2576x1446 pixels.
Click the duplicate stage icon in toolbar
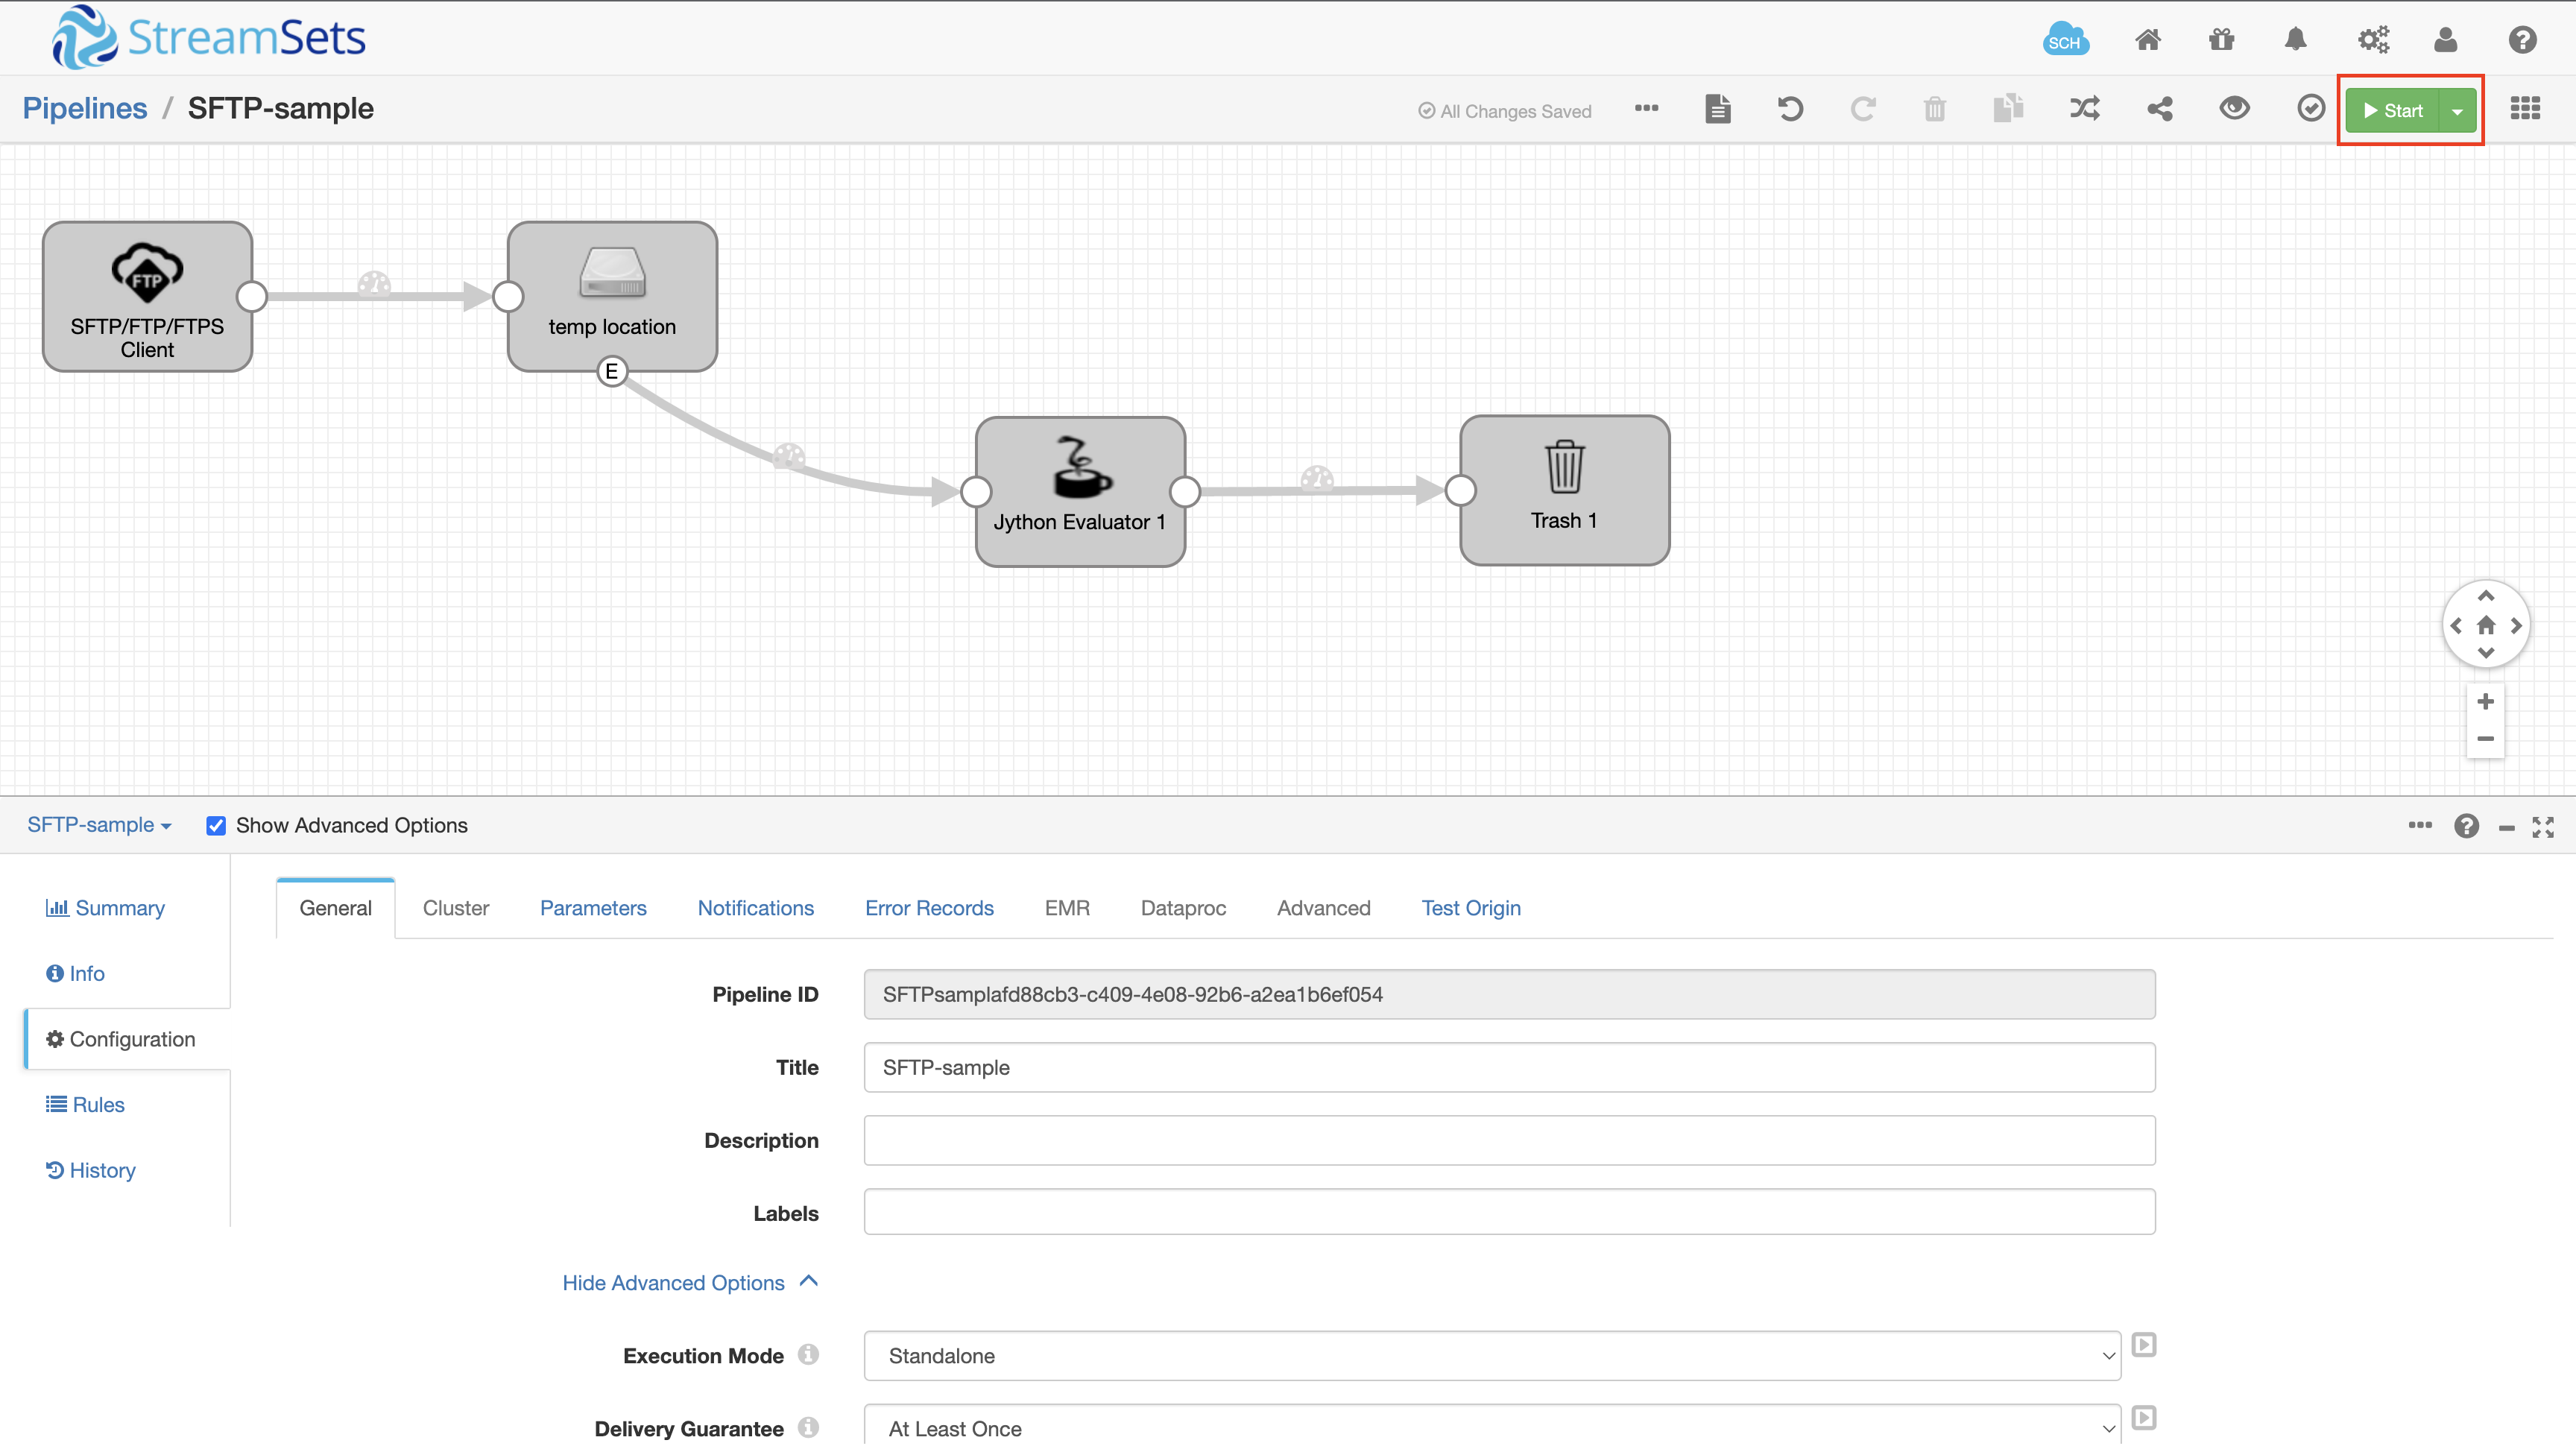click(2008, 108)
